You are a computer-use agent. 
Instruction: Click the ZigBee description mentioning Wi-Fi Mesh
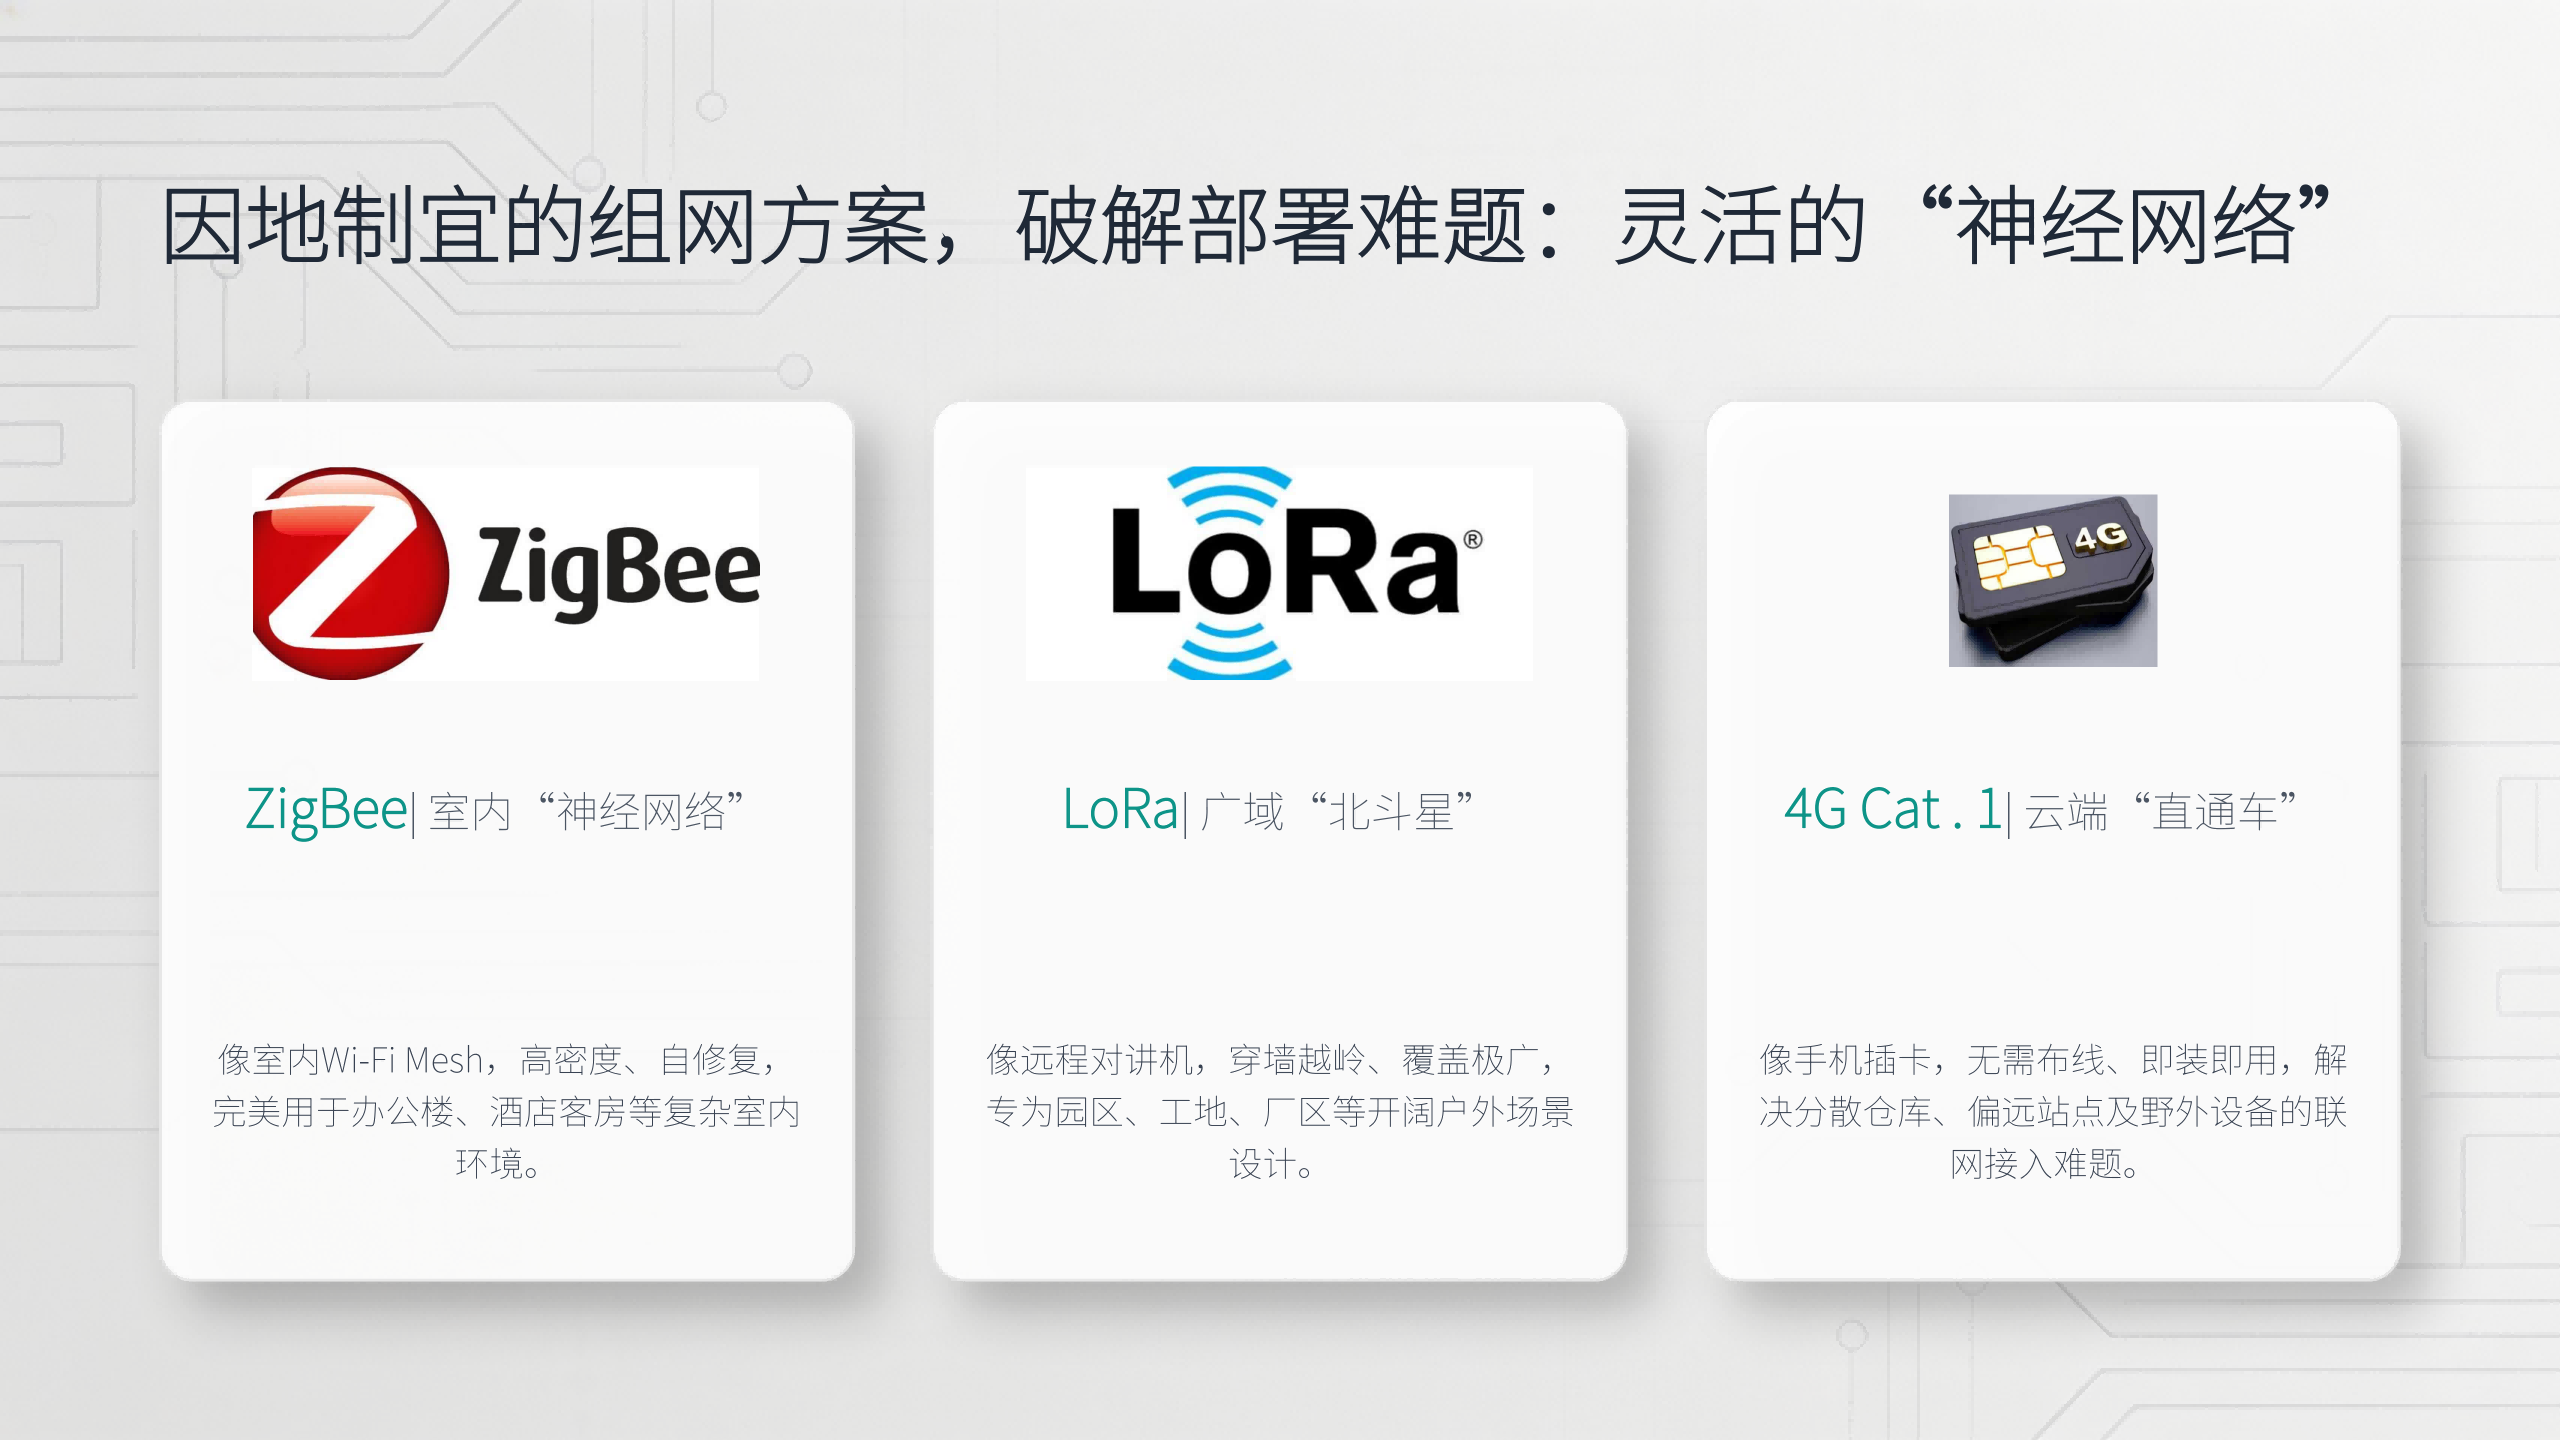506,1111
